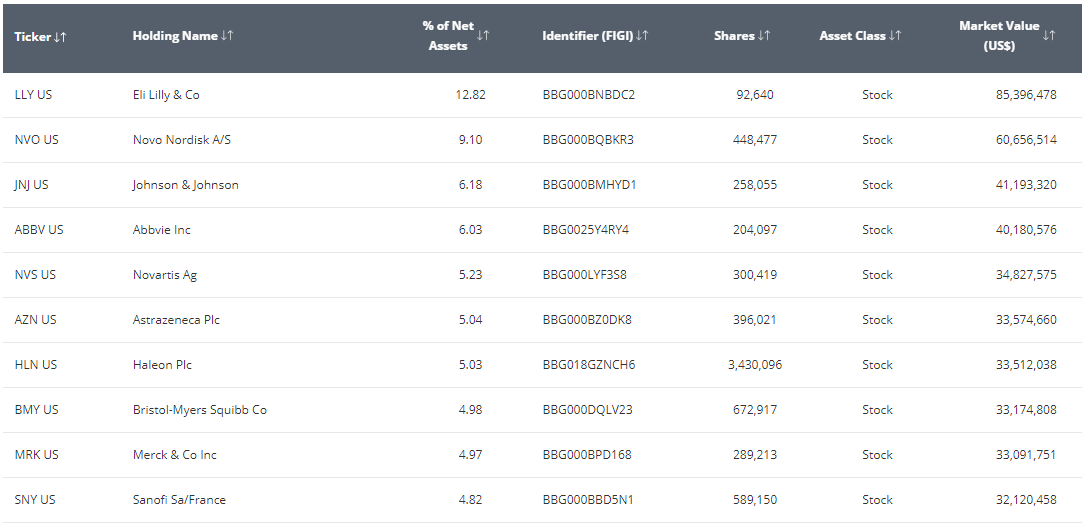The image size is (1082, 524).
Task: Click the Market Value (US$) header label
Action: [999, 36]
